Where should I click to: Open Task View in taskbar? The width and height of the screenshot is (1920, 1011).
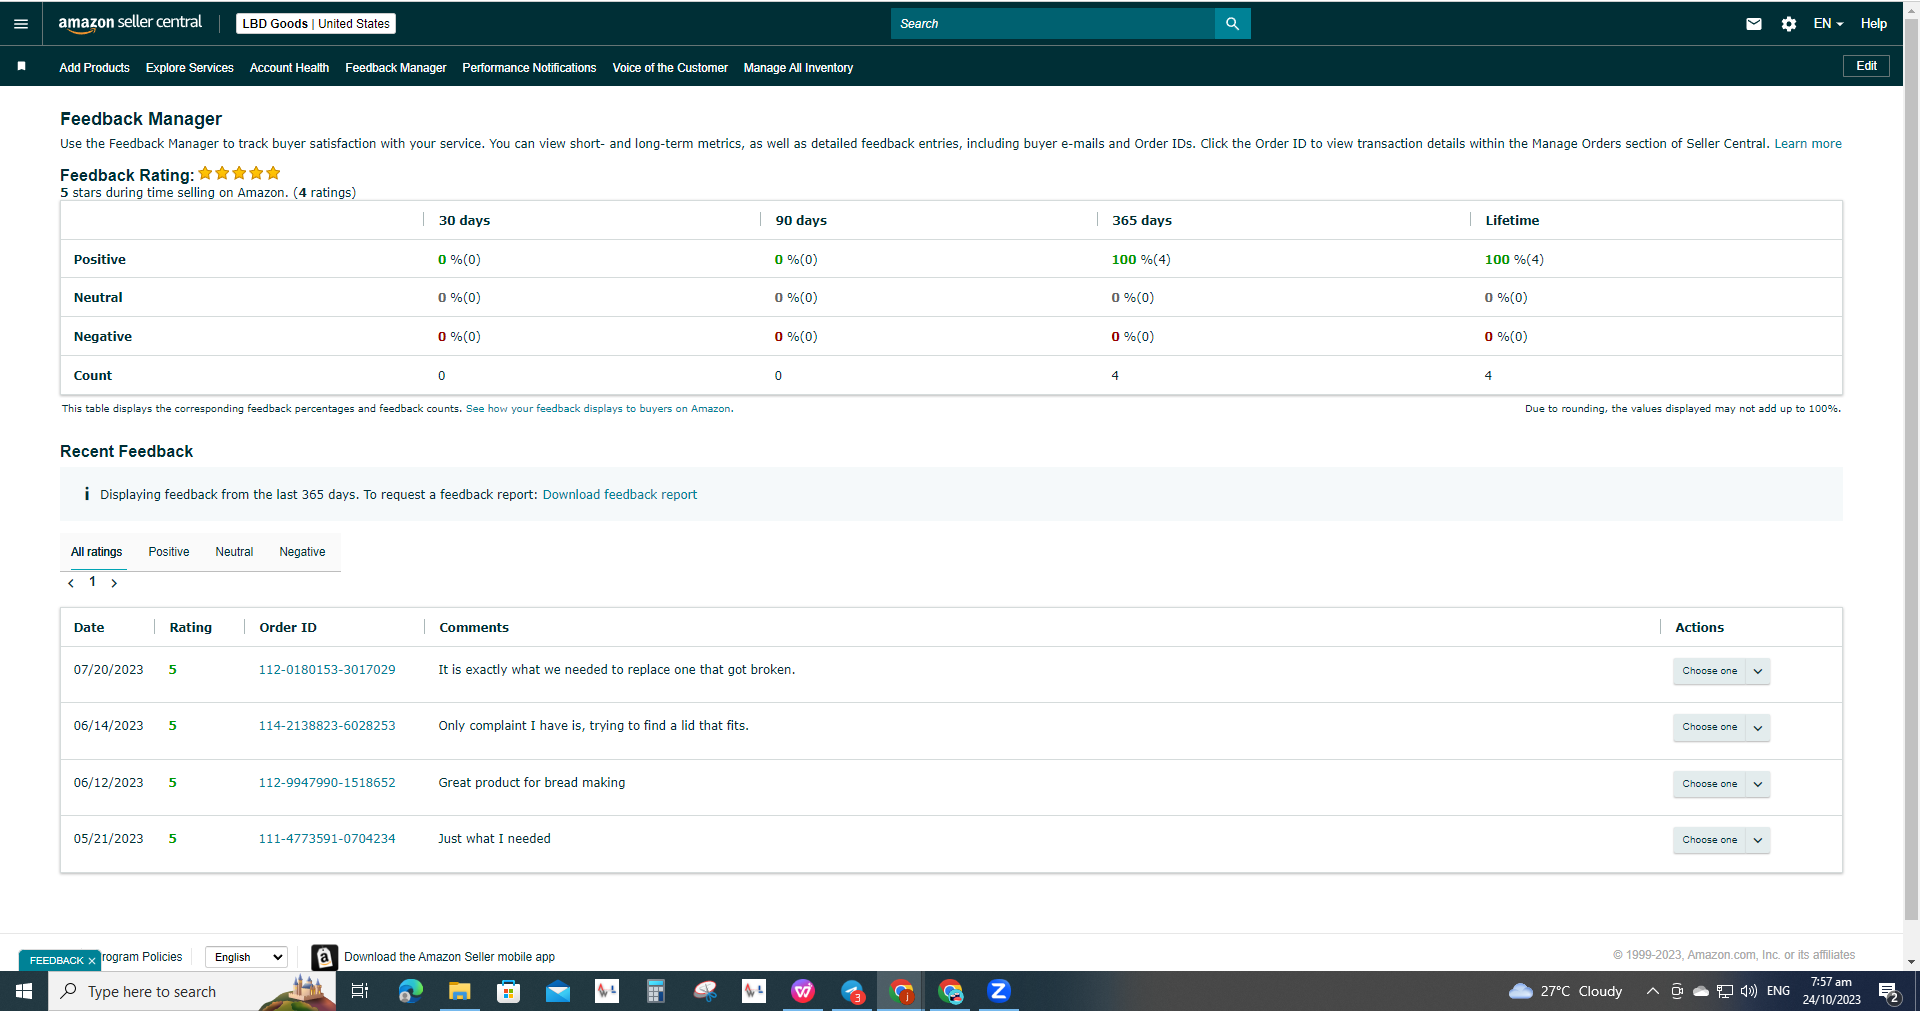tap(360, 991)
